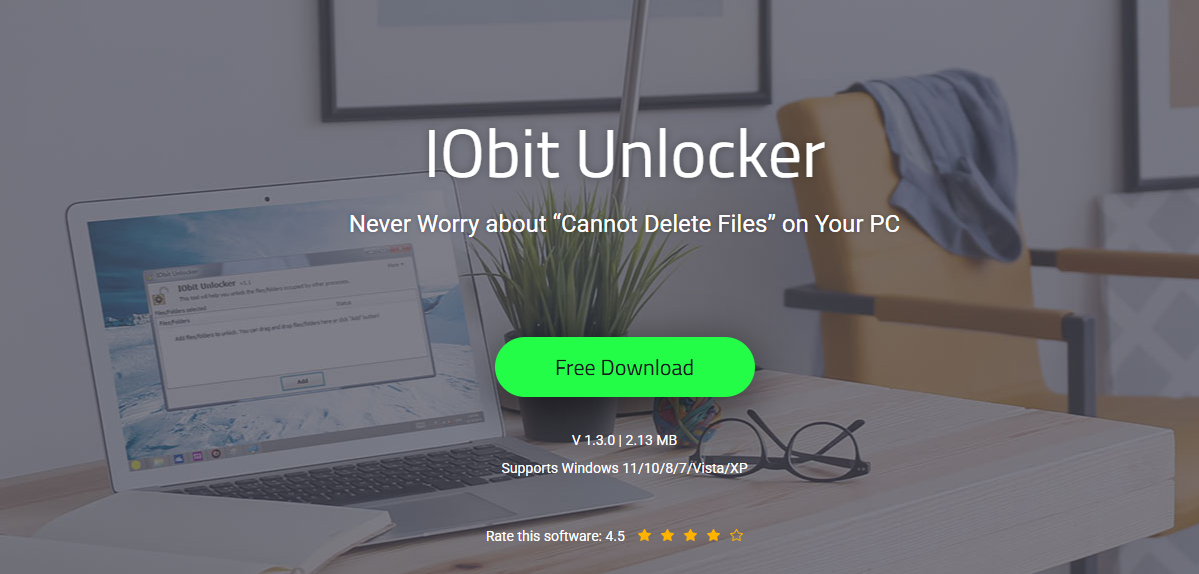This screenshot has height=574, width=1199.
Task: Click the red circular icon on laptop taskbar
Action: [216, 453]
